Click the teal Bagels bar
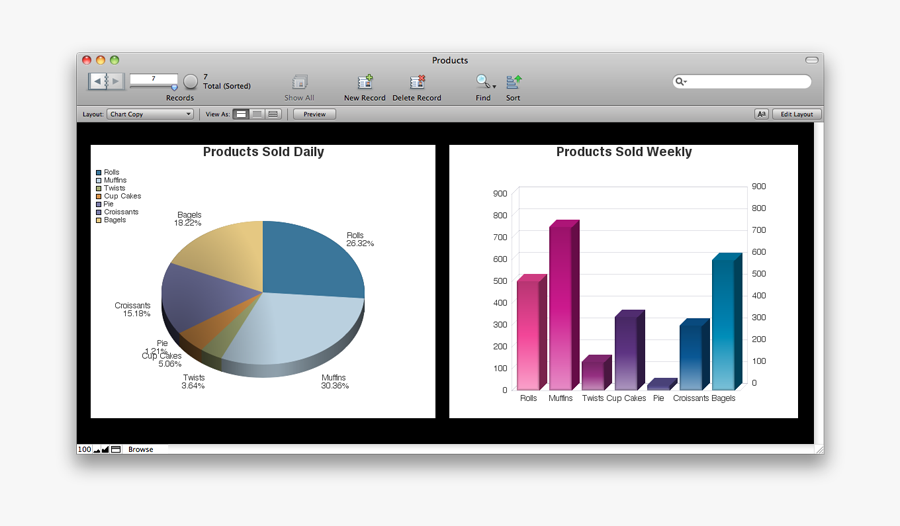The image size is (900, 526). tap(726, 323)
